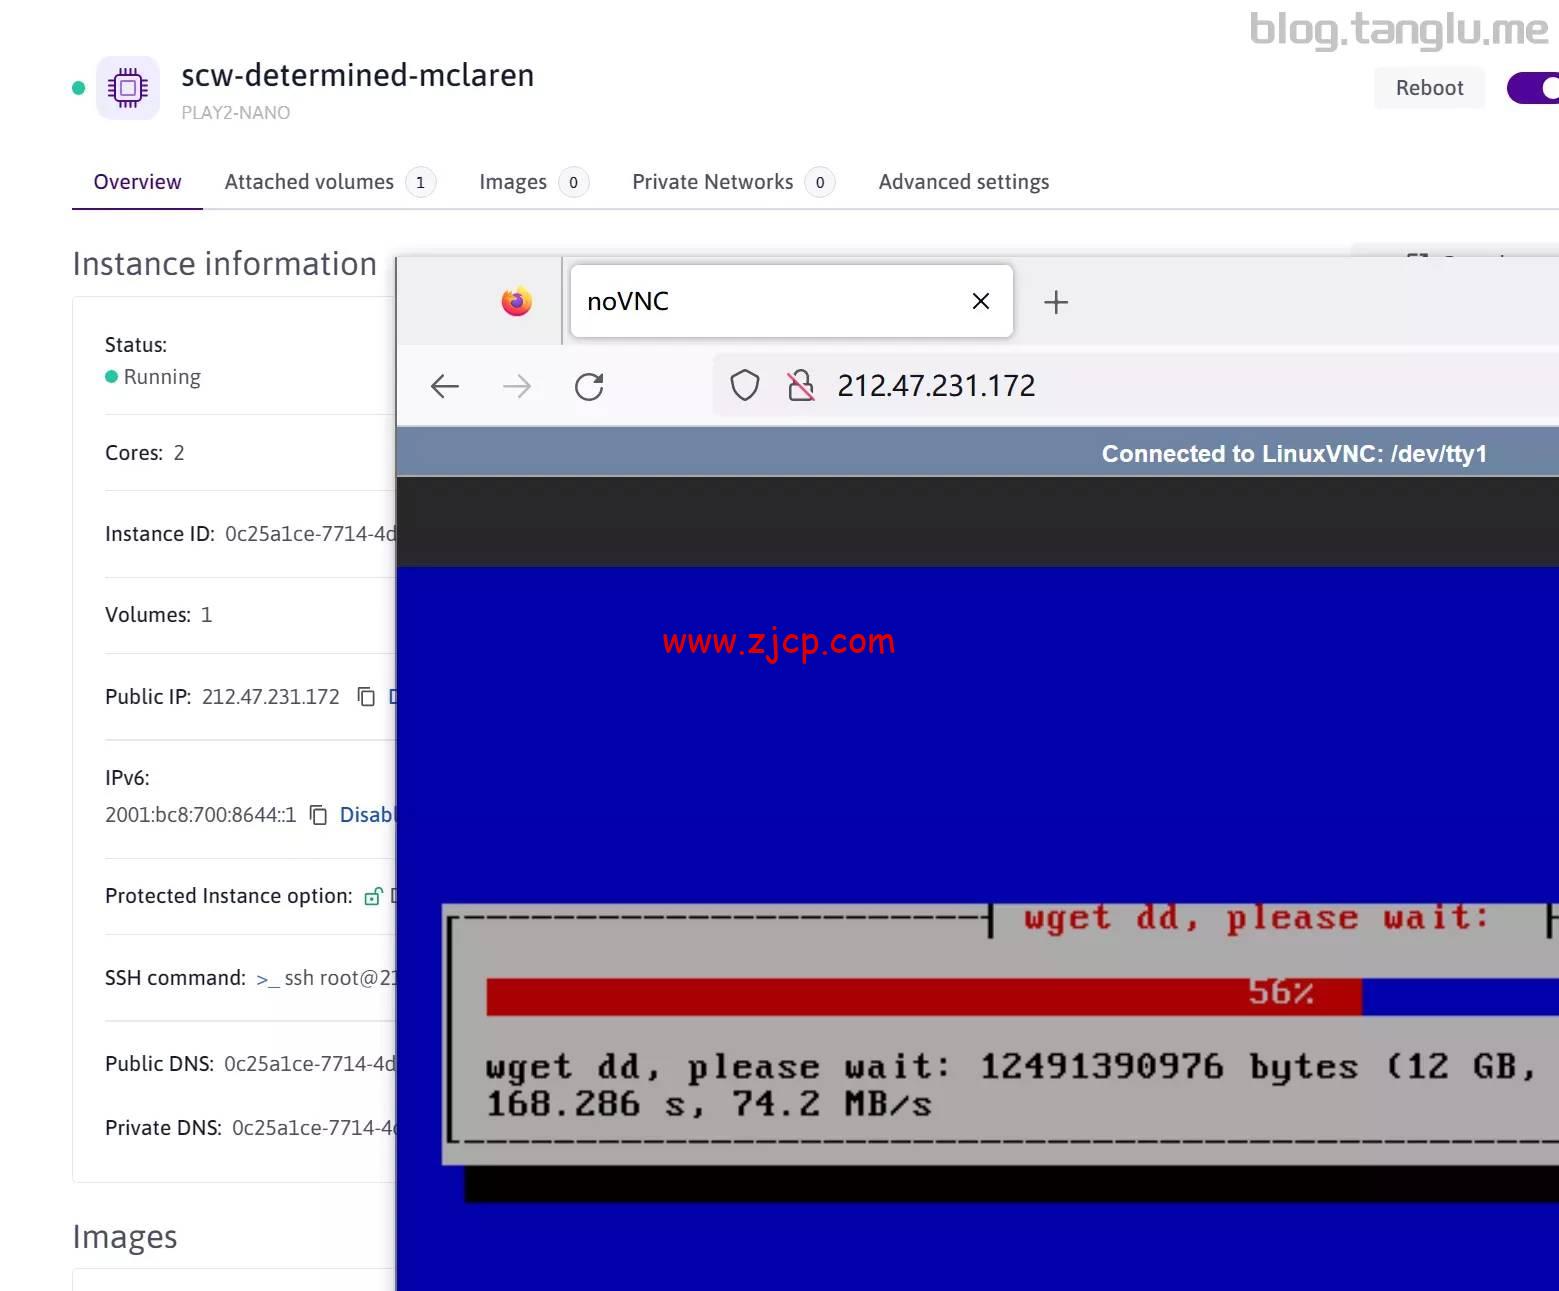Copy the IPv6 address
Image resolution: width=1559 pixels, height=1291 pixels.
(x=318, y=815)
